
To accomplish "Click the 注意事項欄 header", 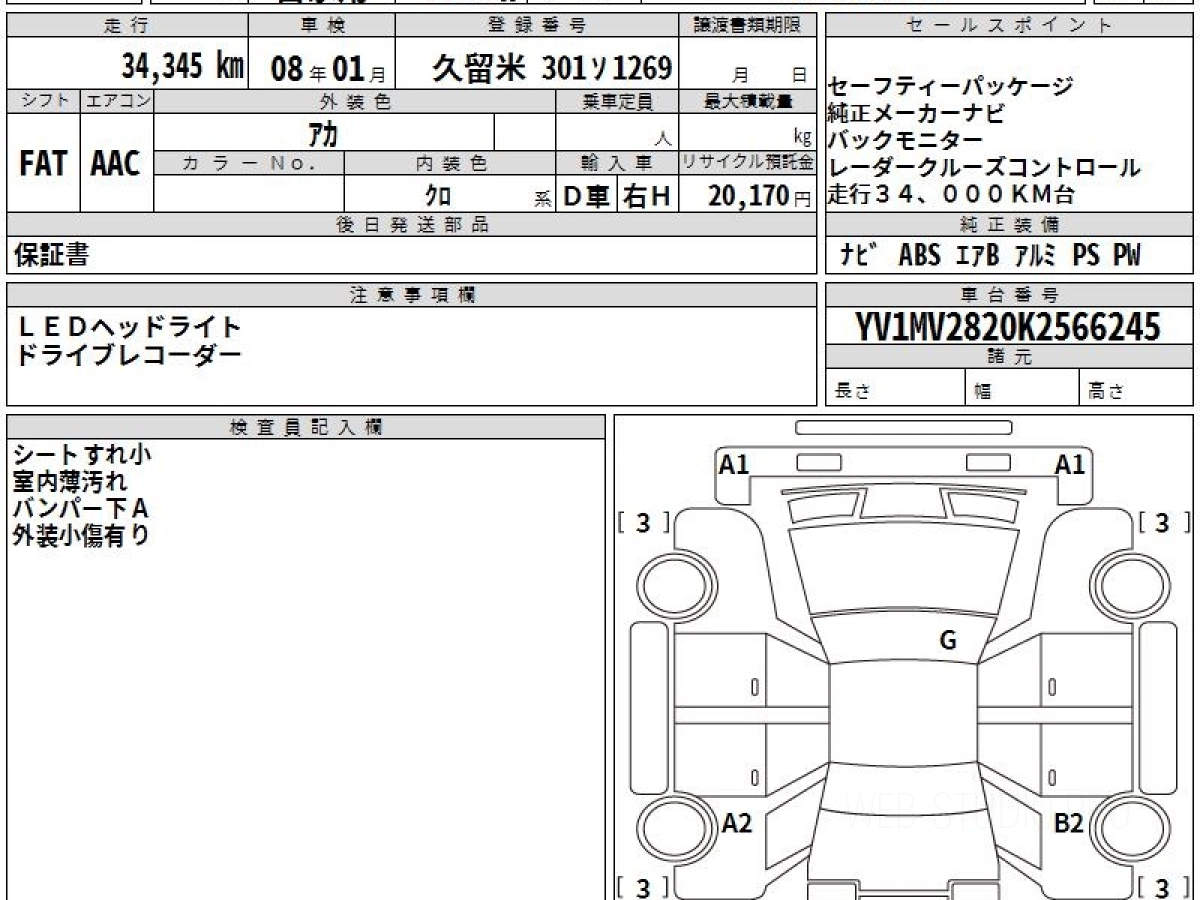I will coord(412,295).
